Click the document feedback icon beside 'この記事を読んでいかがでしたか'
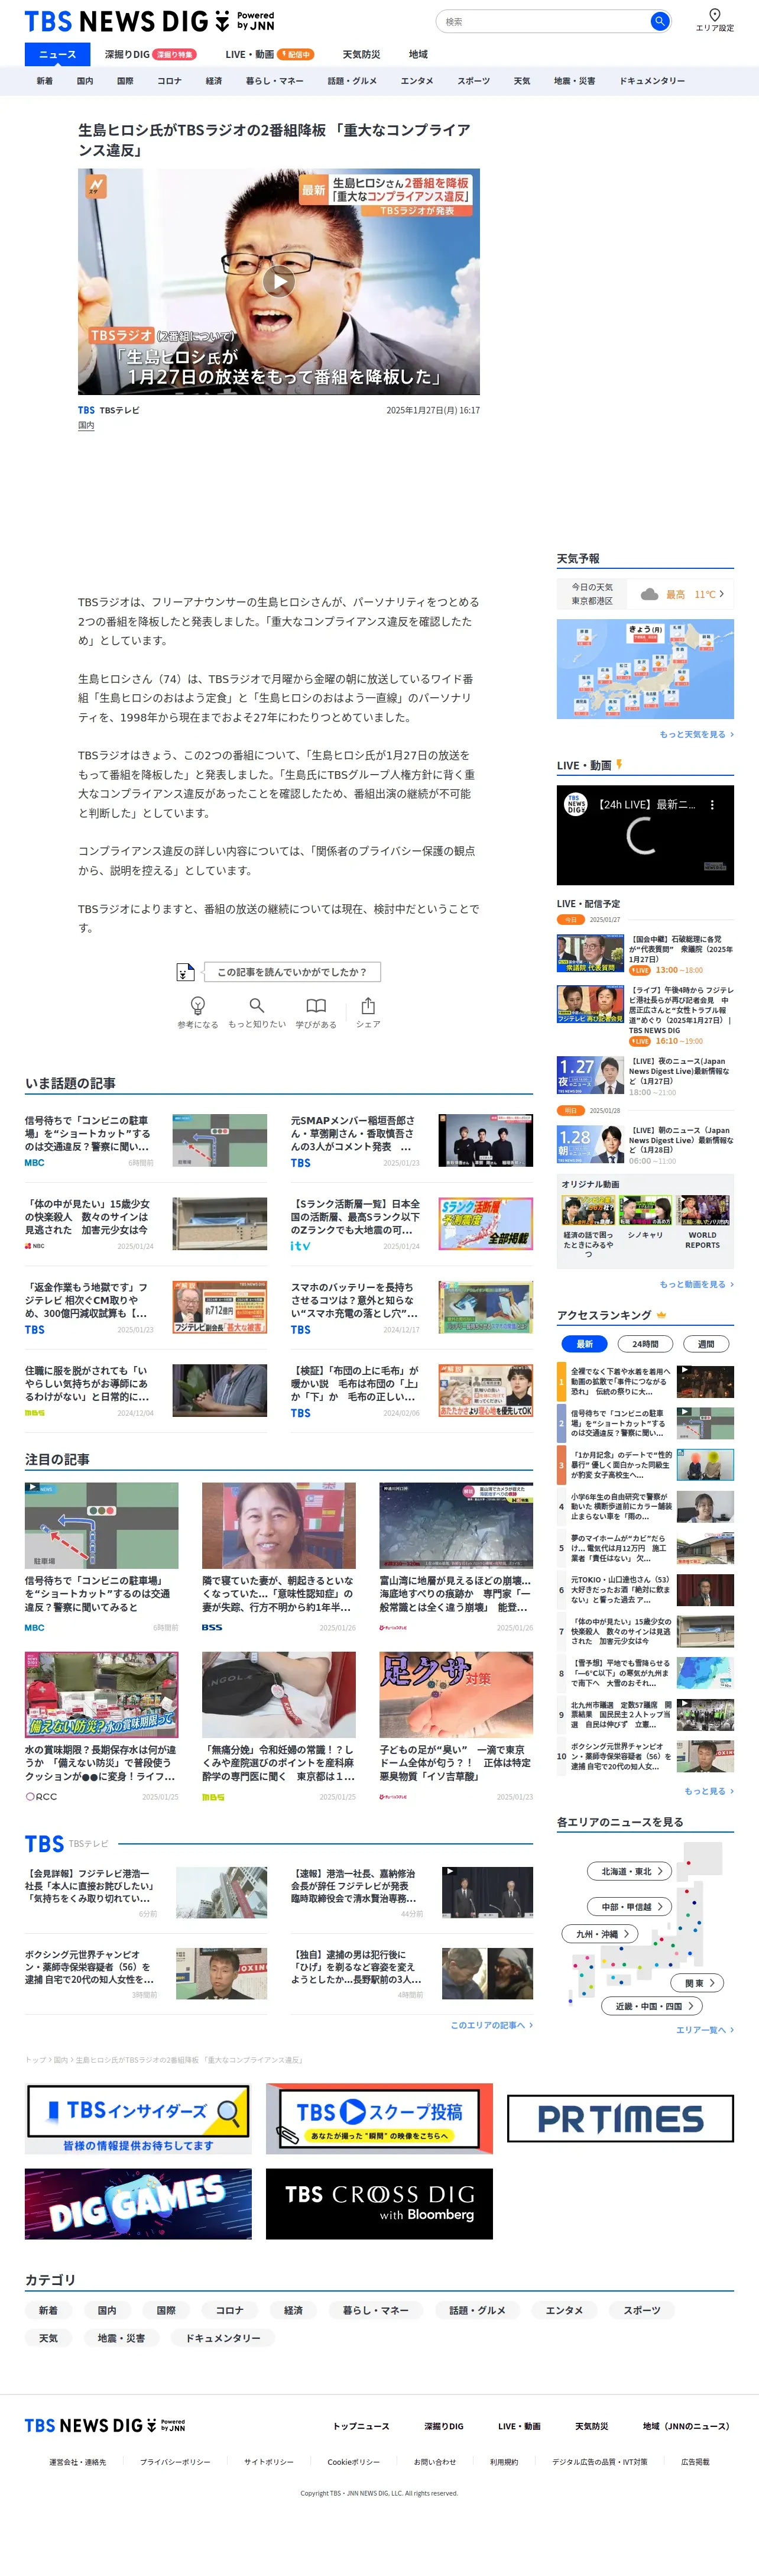Screen dimensions: 759x2576 pyautogui.click(x=185, y=972)
